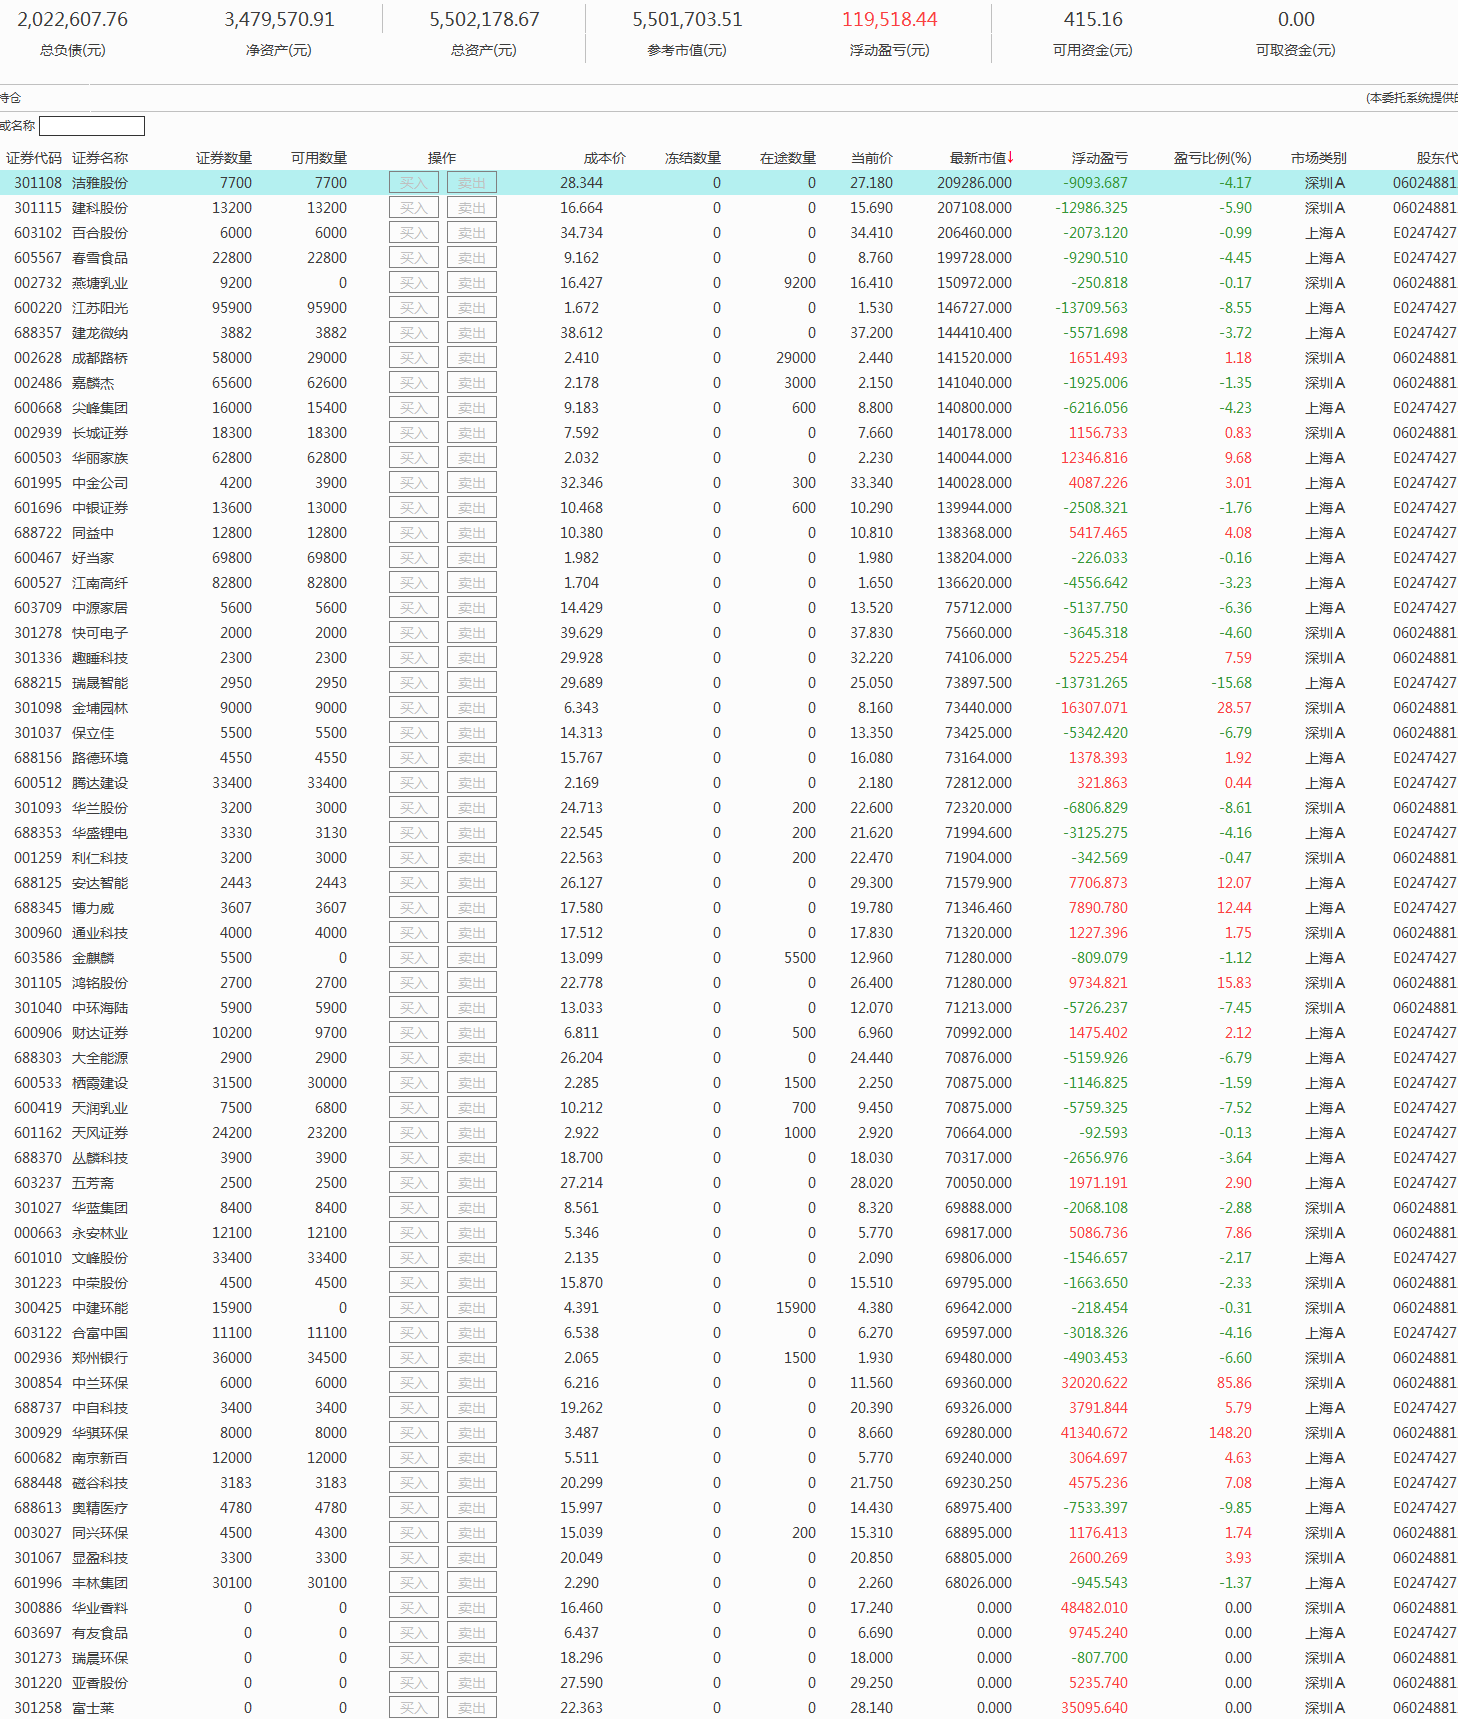
Task: Select the 嘉麟杰 stock name
Action: coord(93,383)
